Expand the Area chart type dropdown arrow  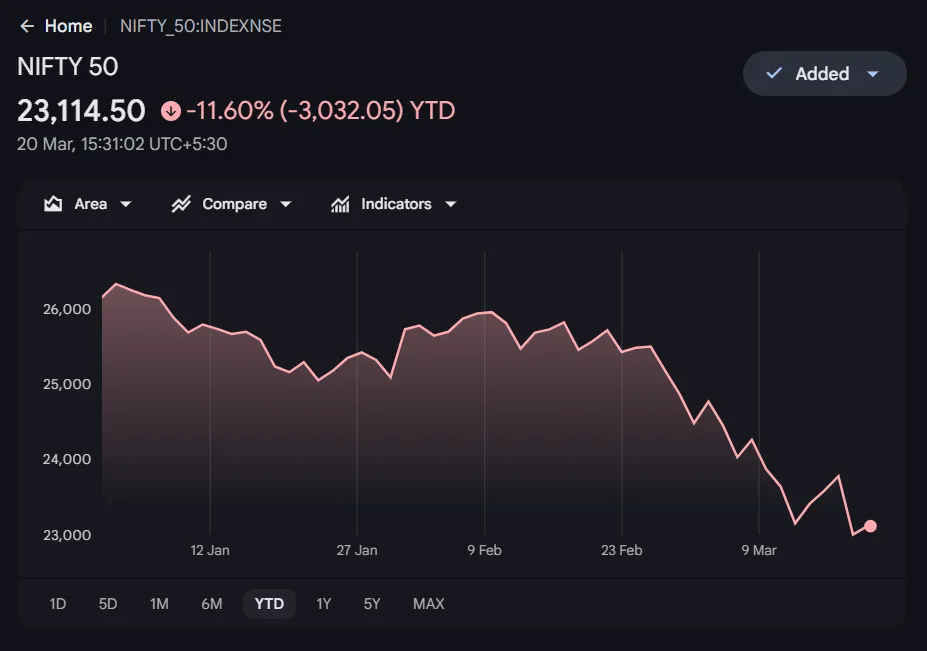(126, 204)
